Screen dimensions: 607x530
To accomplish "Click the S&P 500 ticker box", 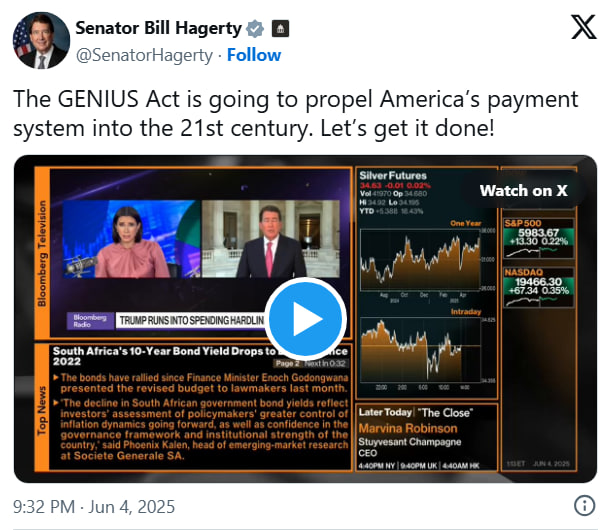I will 538,238.
